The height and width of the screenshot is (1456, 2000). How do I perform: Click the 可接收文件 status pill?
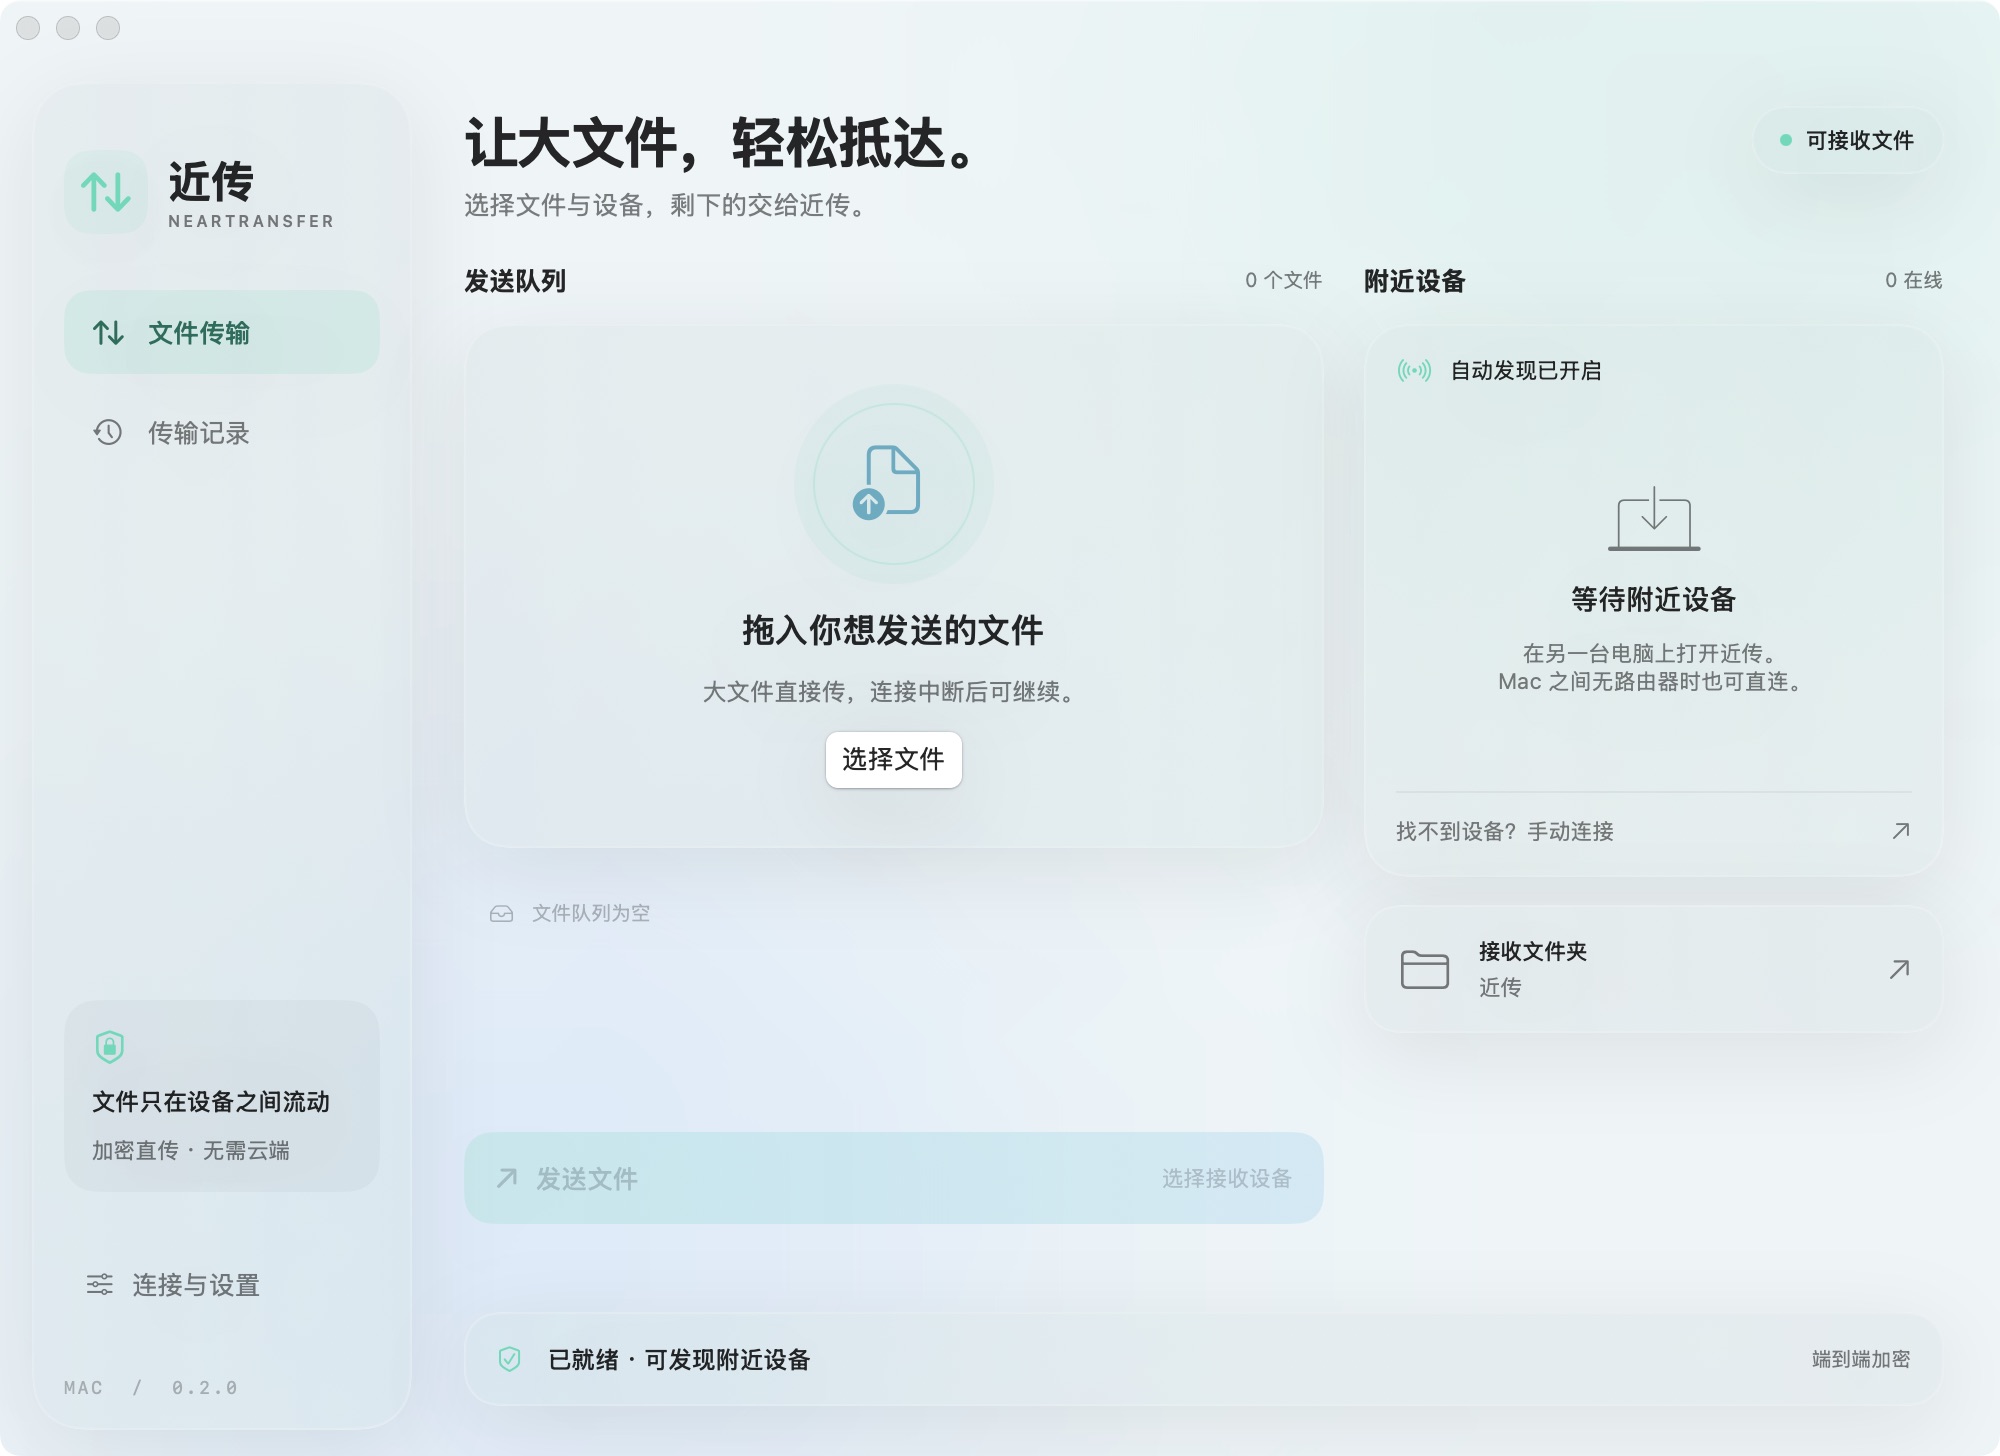click(1848, 140)
